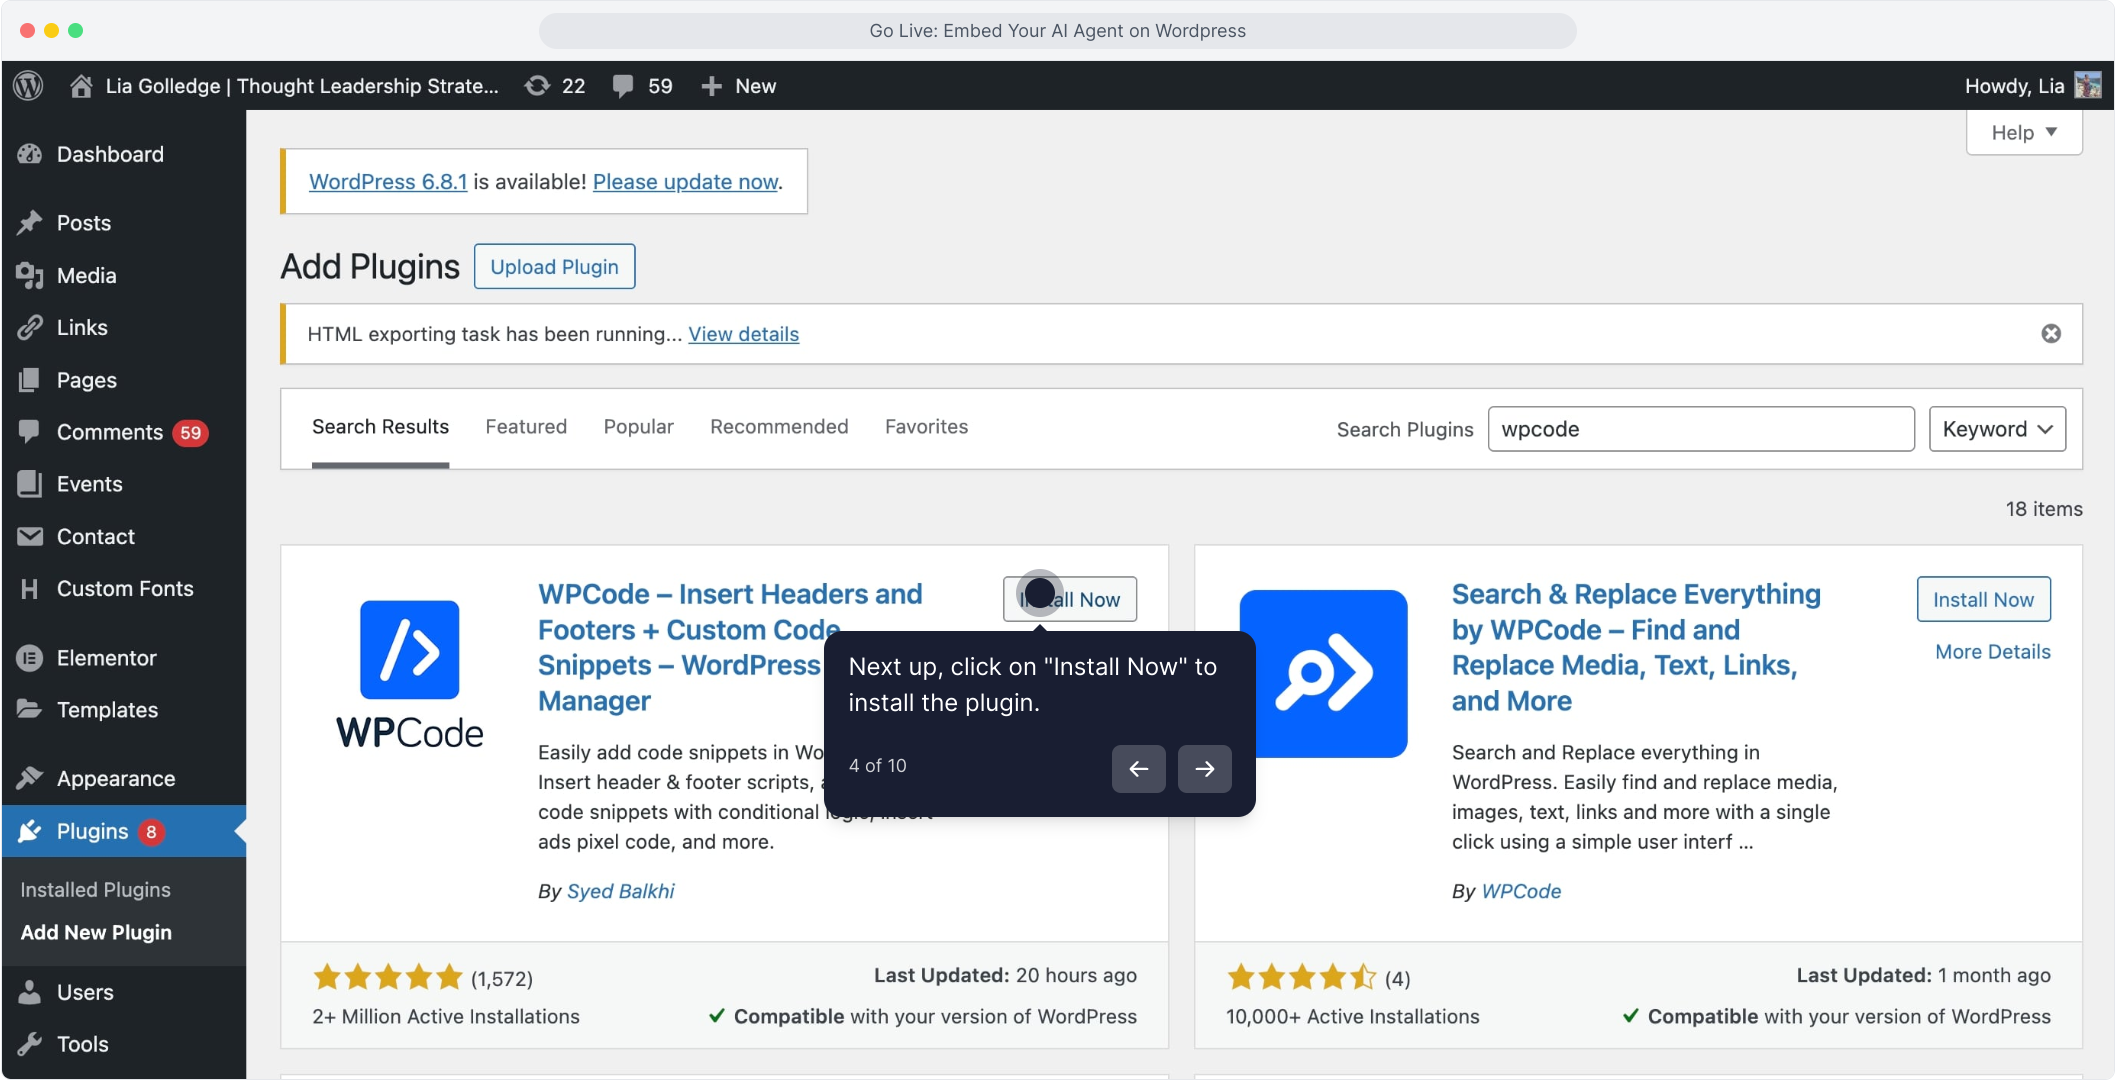The width and height of the screenshot is (2116, 1080).
Task: Open the Elementor menu in sidebar
Action: click(x=106, y=658)
